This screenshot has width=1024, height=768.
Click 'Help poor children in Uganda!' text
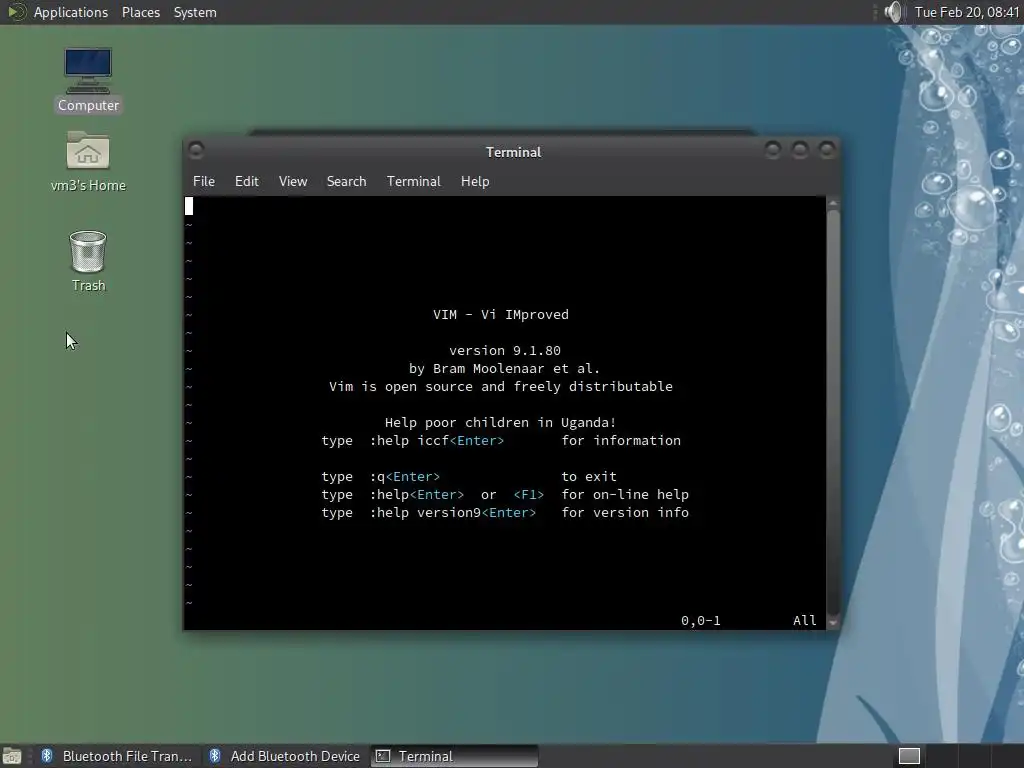pos(501,423)
